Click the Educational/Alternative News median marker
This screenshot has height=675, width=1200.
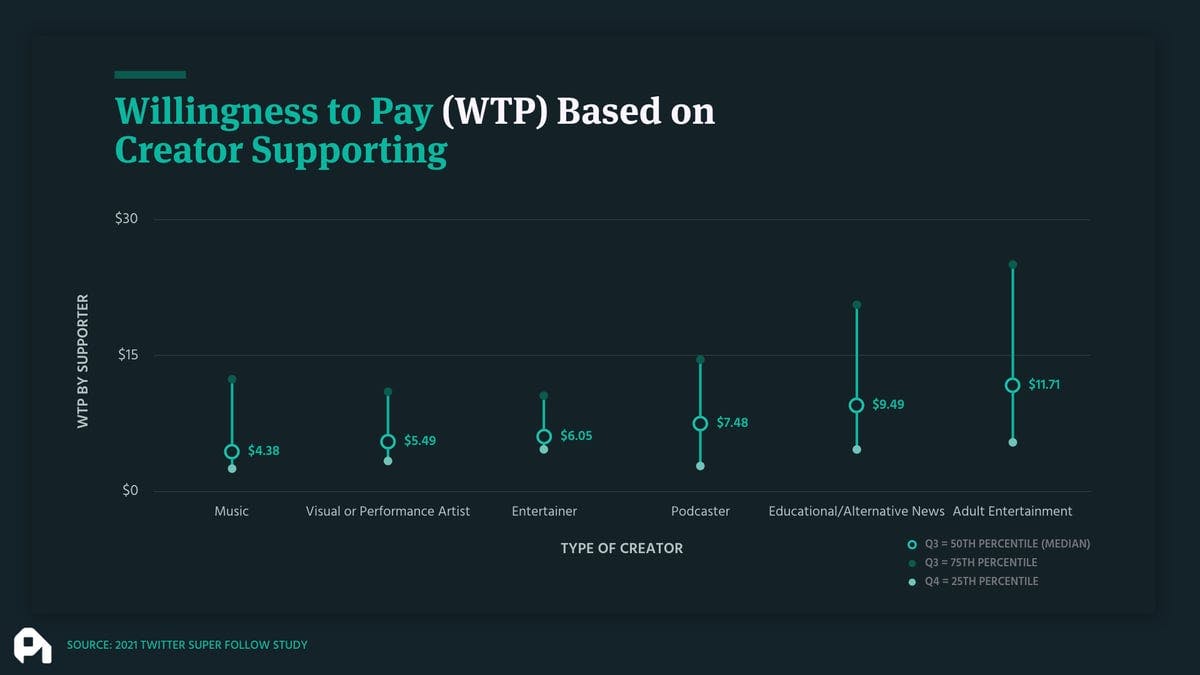click(856, 405)
